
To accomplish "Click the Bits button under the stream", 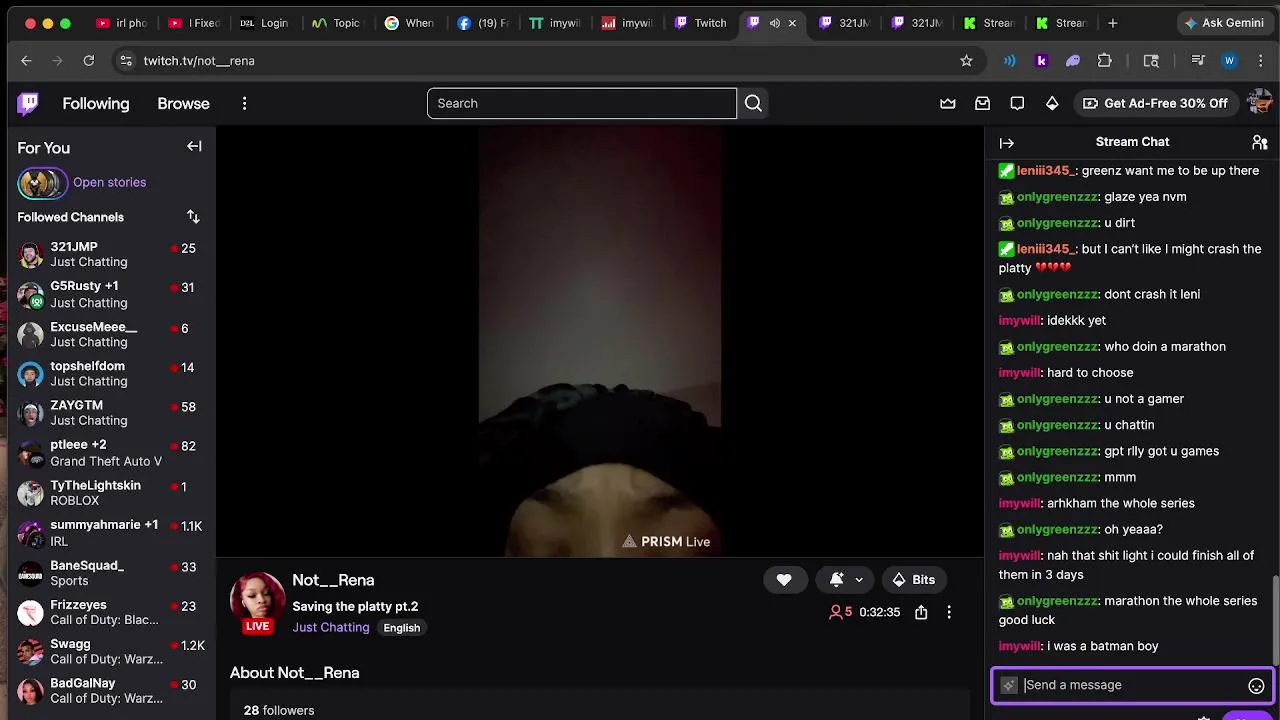I will click(x=913, y=579).
